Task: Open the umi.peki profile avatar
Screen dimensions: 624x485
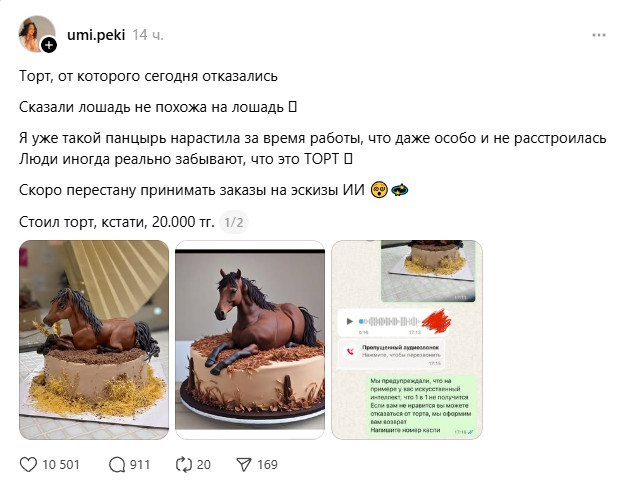Action: point(36,33)
